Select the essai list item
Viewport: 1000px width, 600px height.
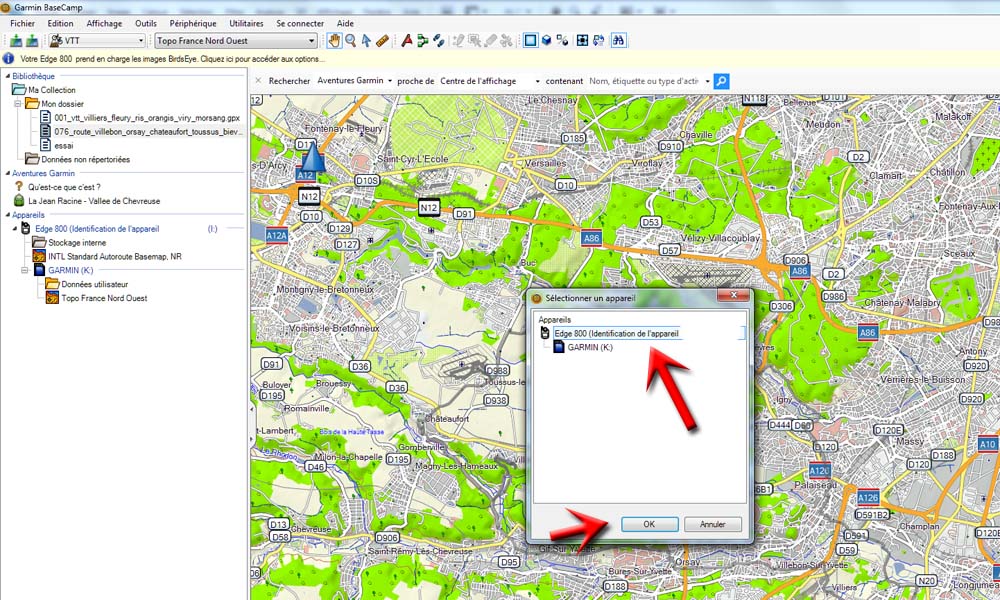coord(64,146)
